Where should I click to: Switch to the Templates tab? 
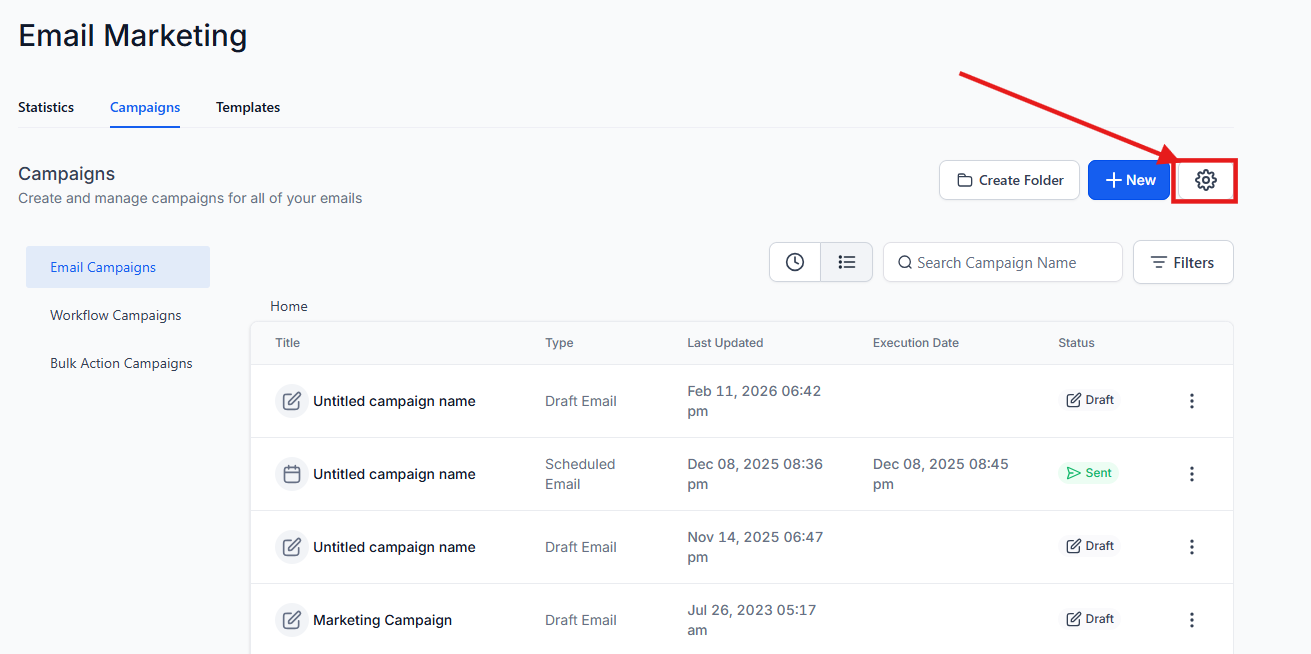coord(248,107)
